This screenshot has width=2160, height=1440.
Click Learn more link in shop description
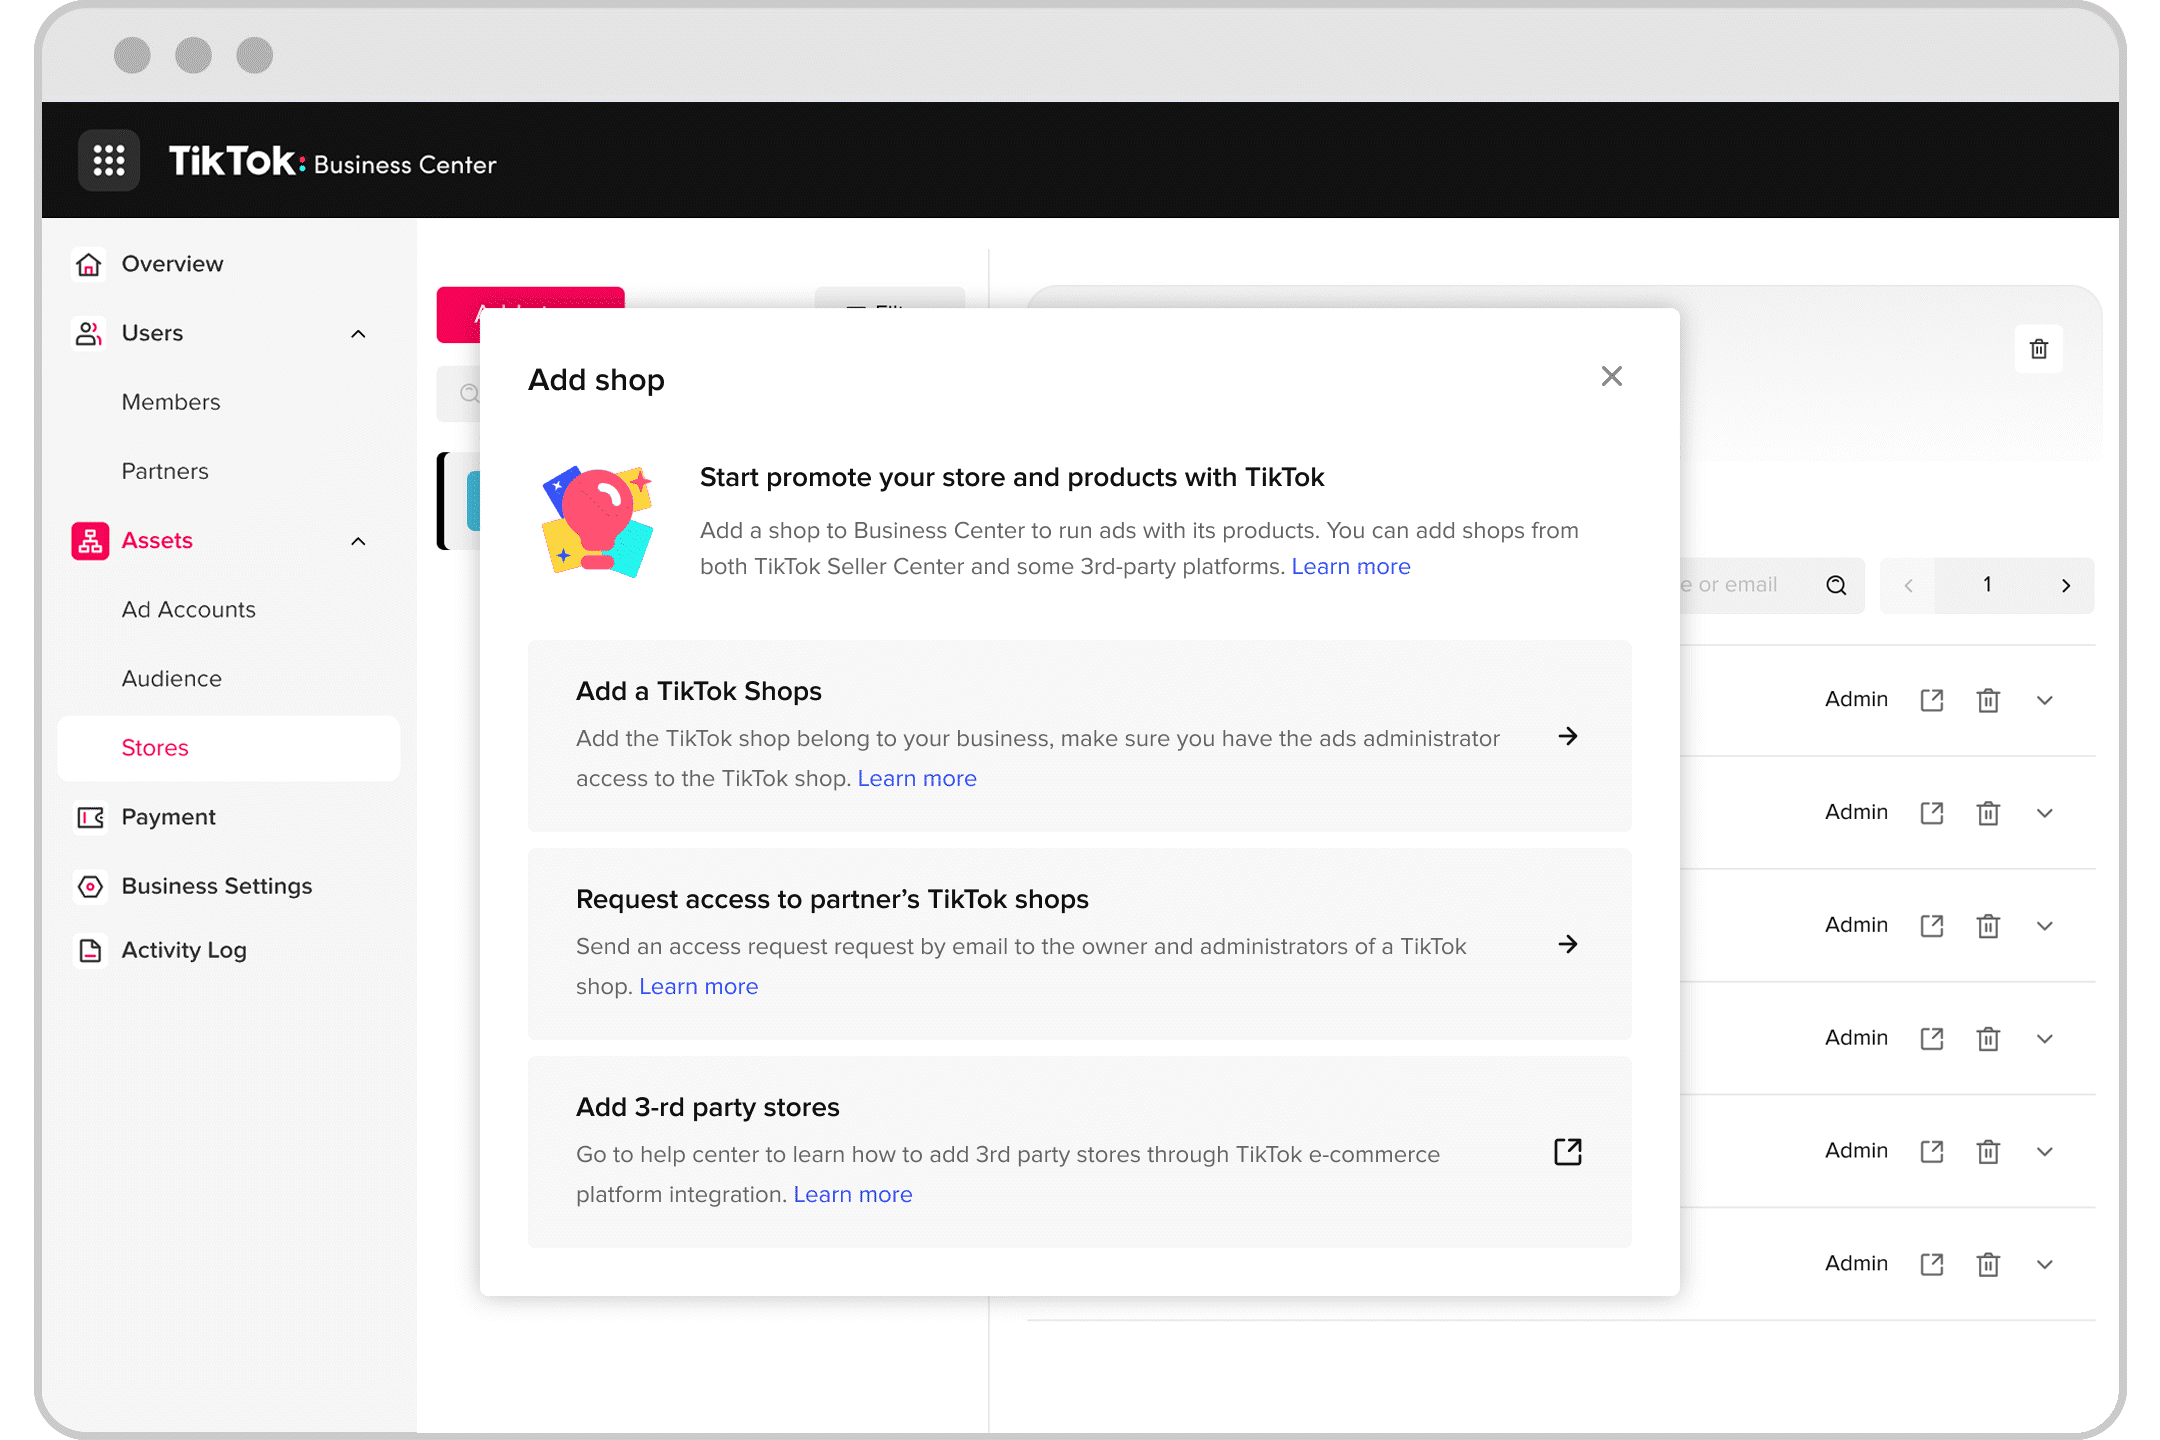[x=1348, y=566]
